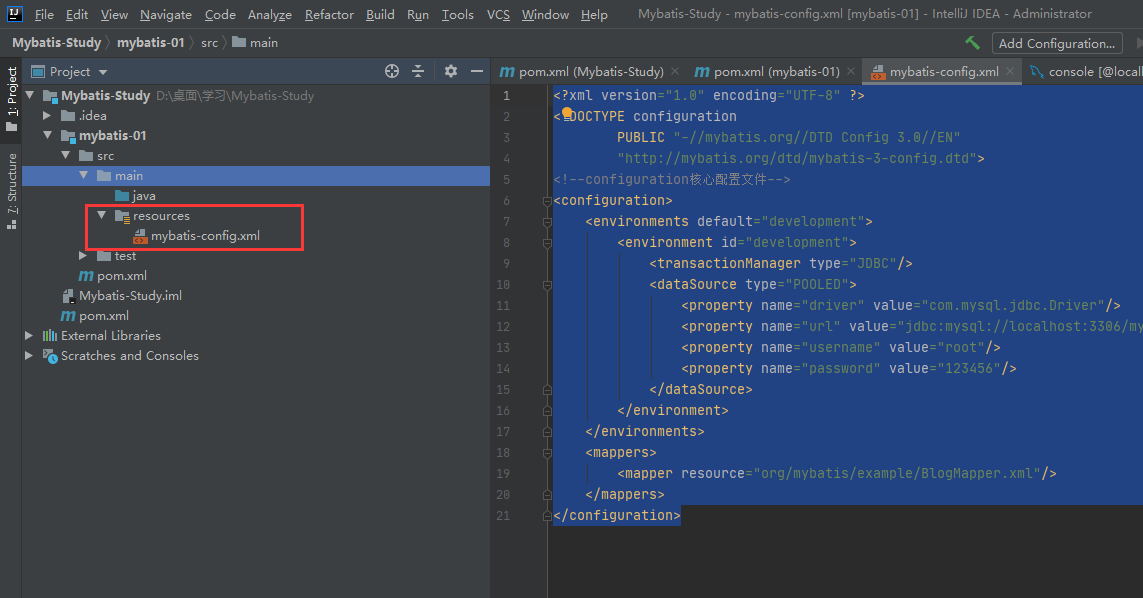Image resolution: width=1143 pixels, height=598 pixels.
Task: Open the Navigate menu
Action: [166, 15]
